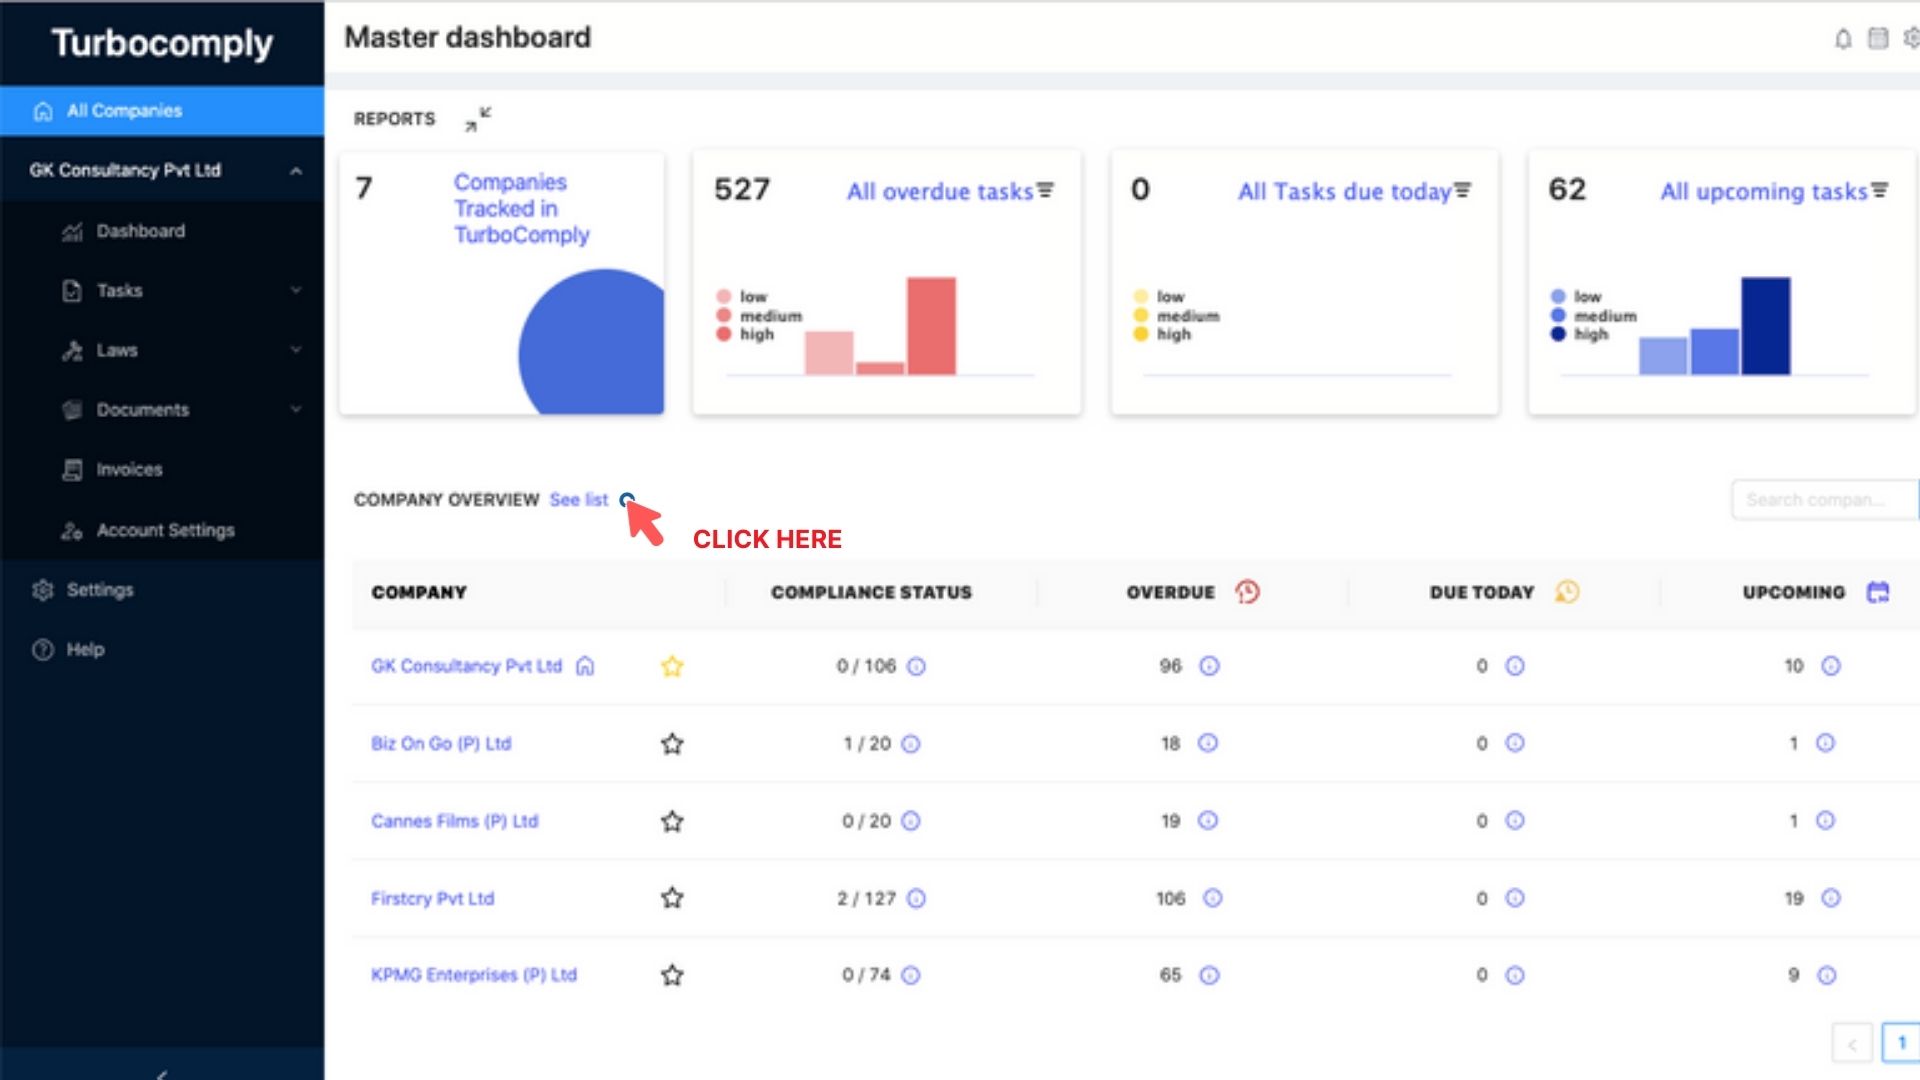
Task: Click home icon next to GK Consultancy Pvt Ltd
Action: pyautogui.click(x=585, y=666)
